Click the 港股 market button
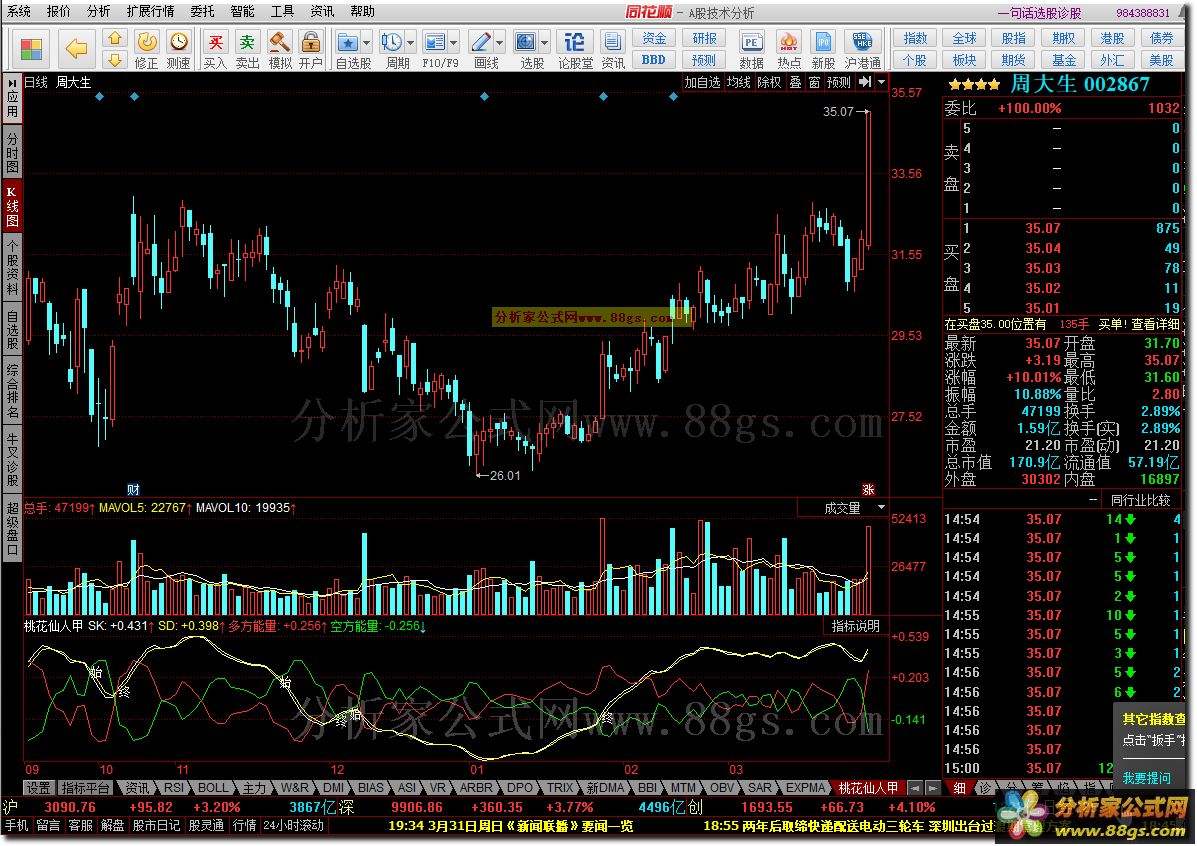This screenshot has height=846, width=1197. (x=1112, y=38)
